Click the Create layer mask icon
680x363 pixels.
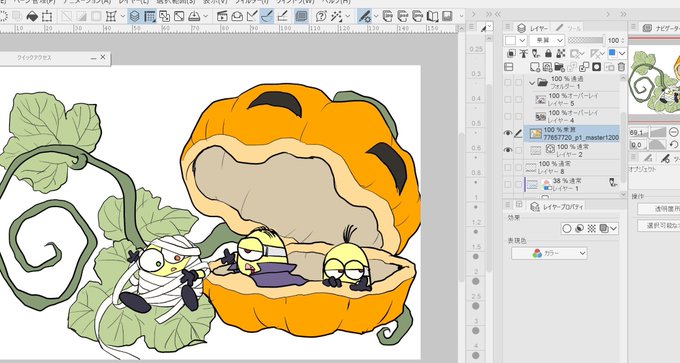pos(597,67)
